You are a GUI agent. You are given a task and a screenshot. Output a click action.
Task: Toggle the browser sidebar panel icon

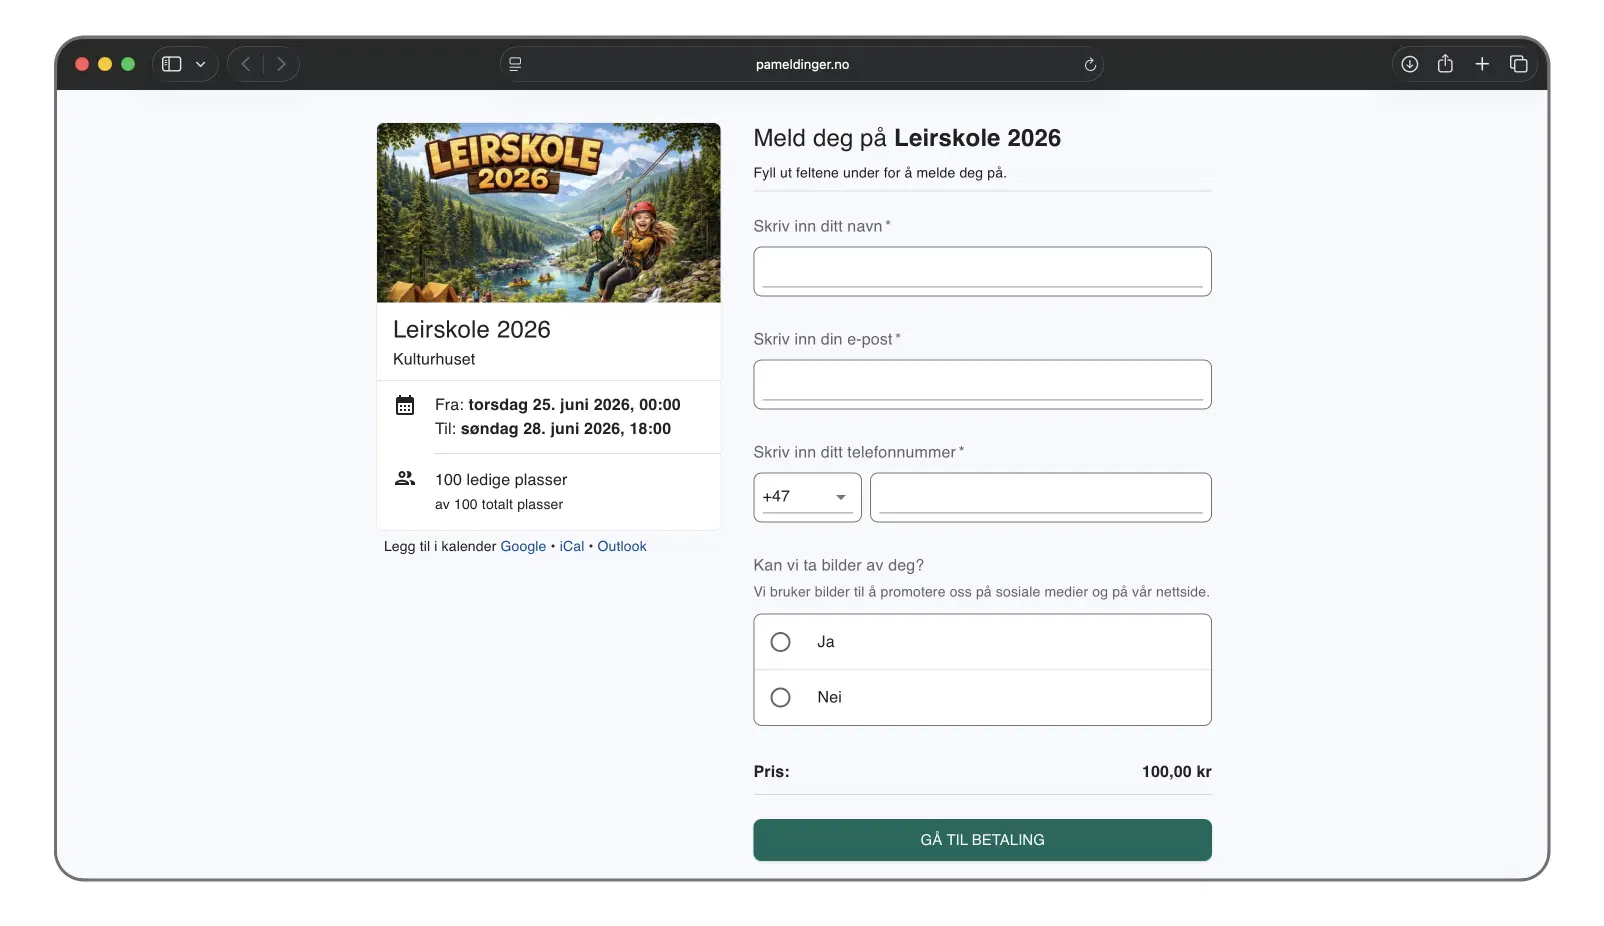coord(170,63)
